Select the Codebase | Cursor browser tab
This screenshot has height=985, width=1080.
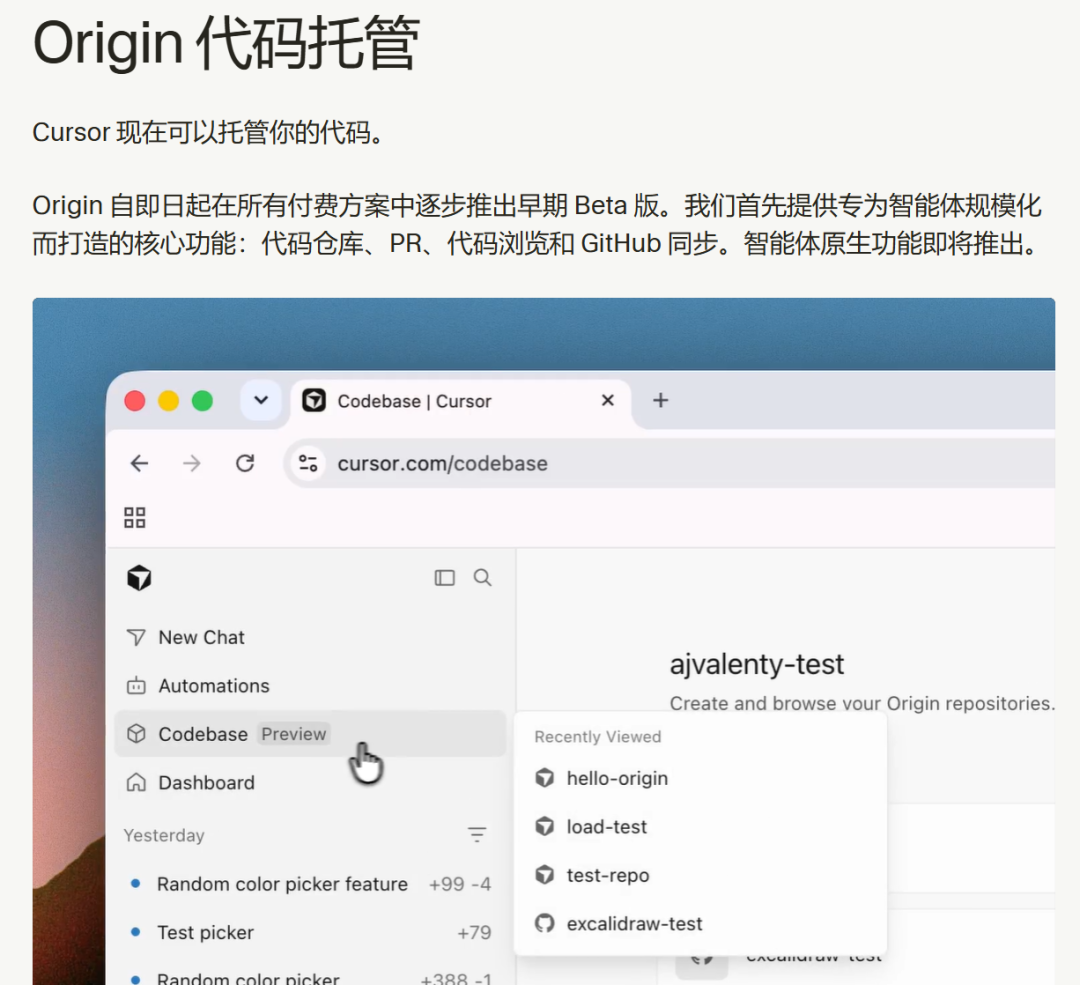pyautogui.click(x=460, y=402)
